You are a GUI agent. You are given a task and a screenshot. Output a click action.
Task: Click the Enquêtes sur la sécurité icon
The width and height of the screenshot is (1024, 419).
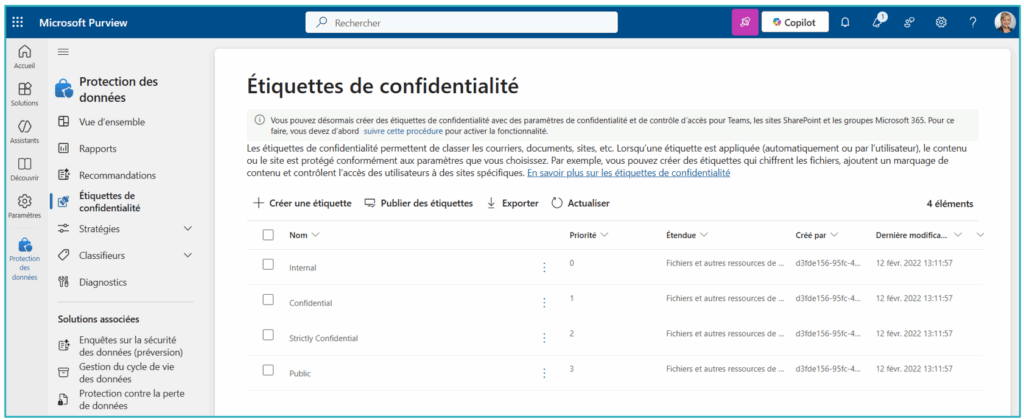click(63, 345)
